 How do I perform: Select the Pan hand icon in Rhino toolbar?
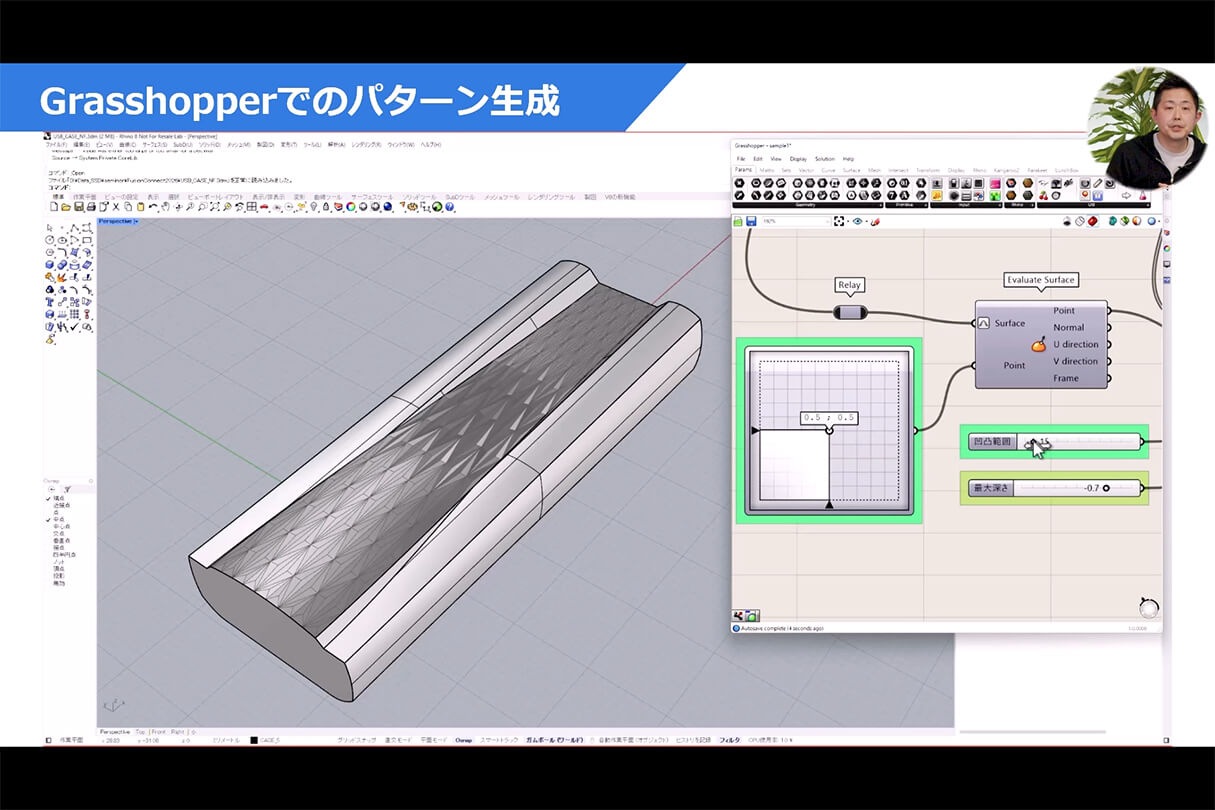click(165, 206)
